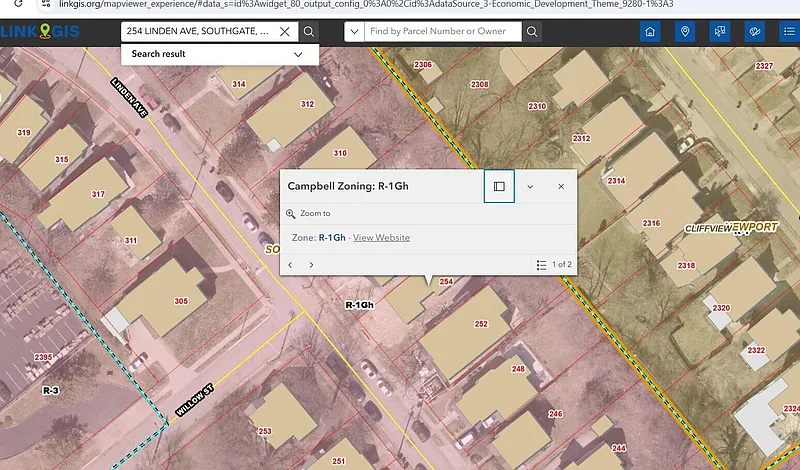Go to the previous popup feature
800x470 pixels.
pyautogui.click(x=291, y=265)
